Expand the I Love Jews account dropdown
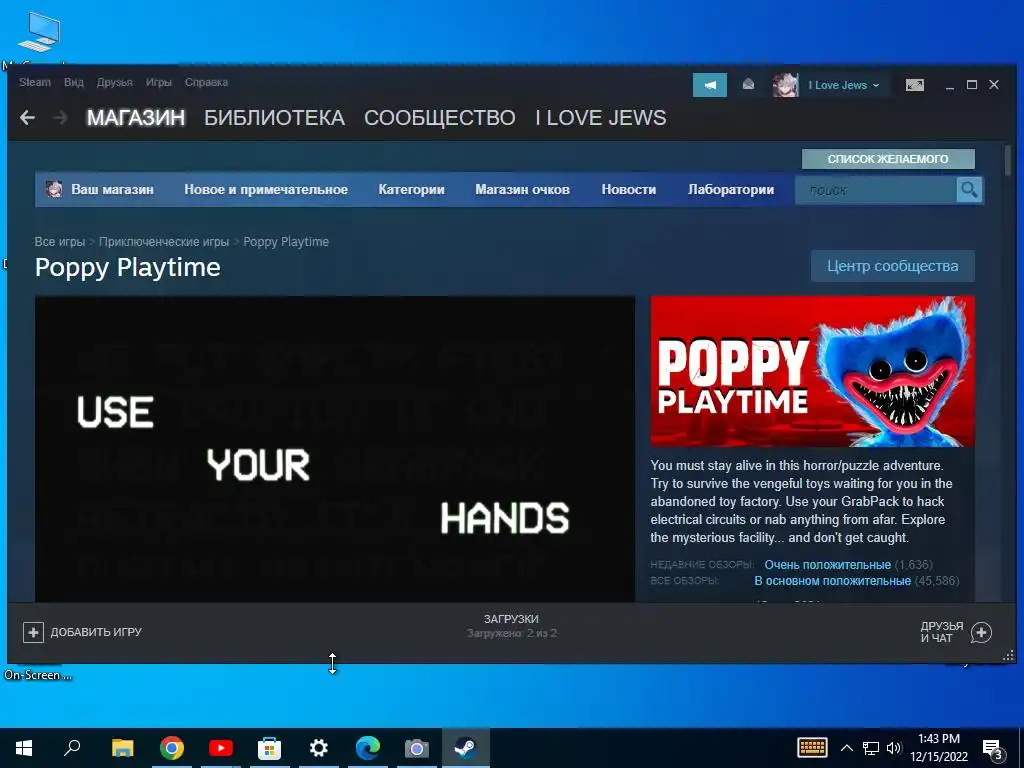Viewport: 1024px width, 768px height. tap(844, 85)
